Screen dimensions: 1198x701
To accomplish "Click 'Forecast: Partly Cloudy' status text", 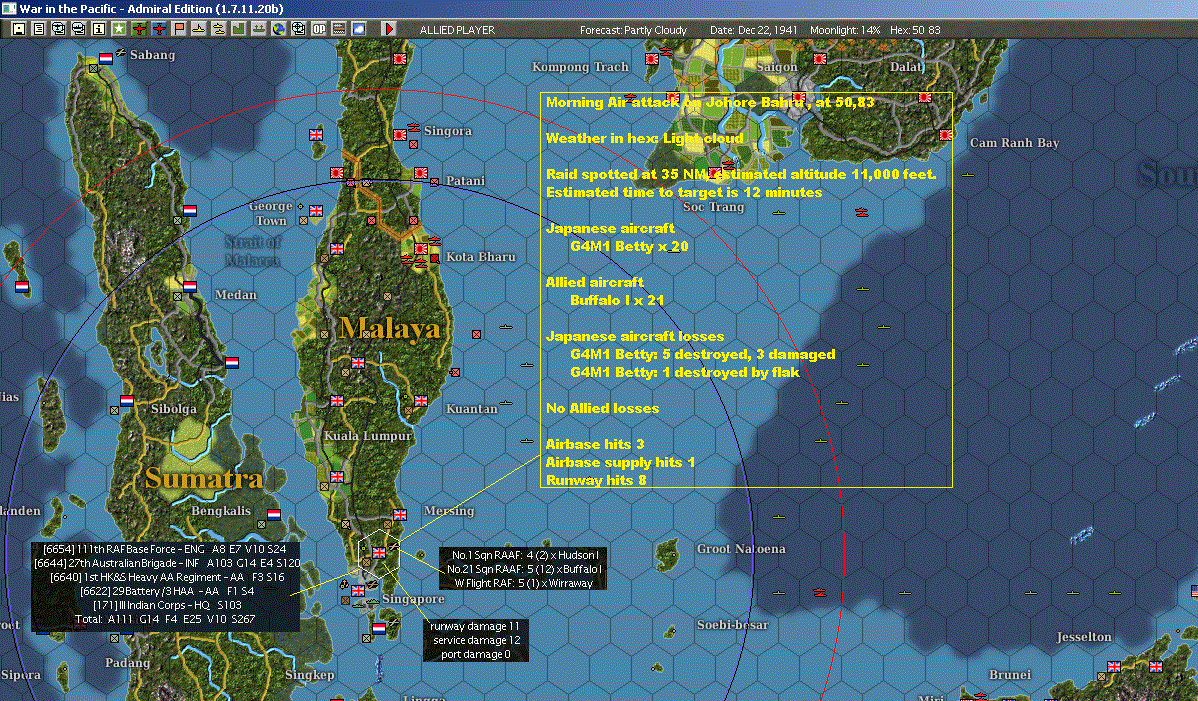I will point(633,30).
